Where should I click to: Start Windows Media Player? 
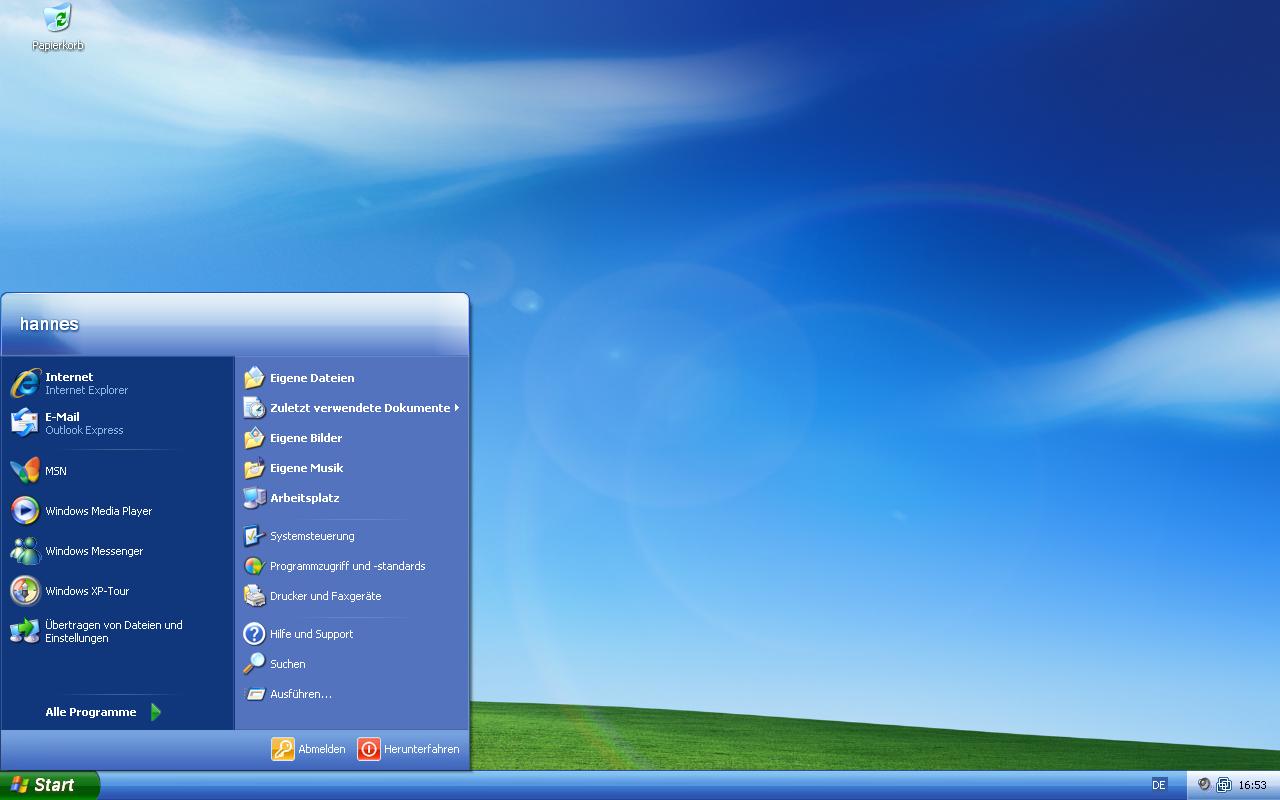[x=98, y=511]
